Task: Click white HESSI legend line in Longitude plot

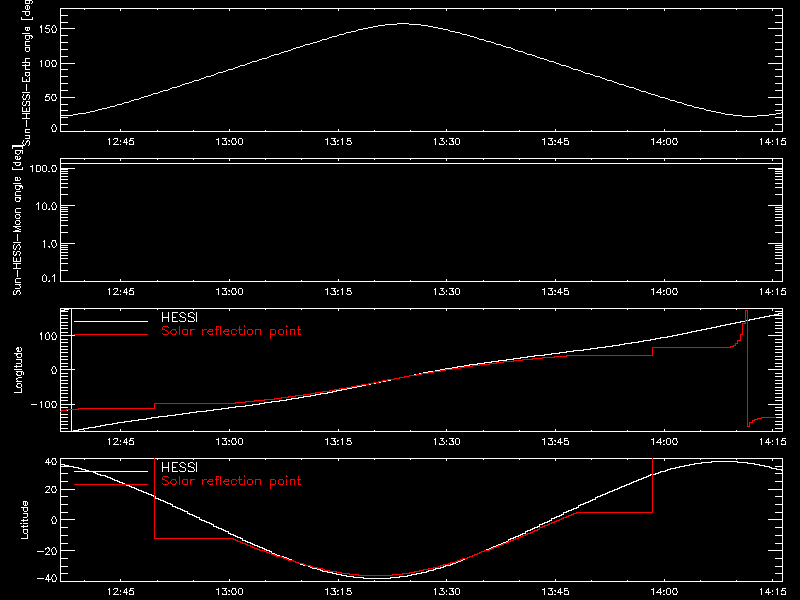Action: 111,321
